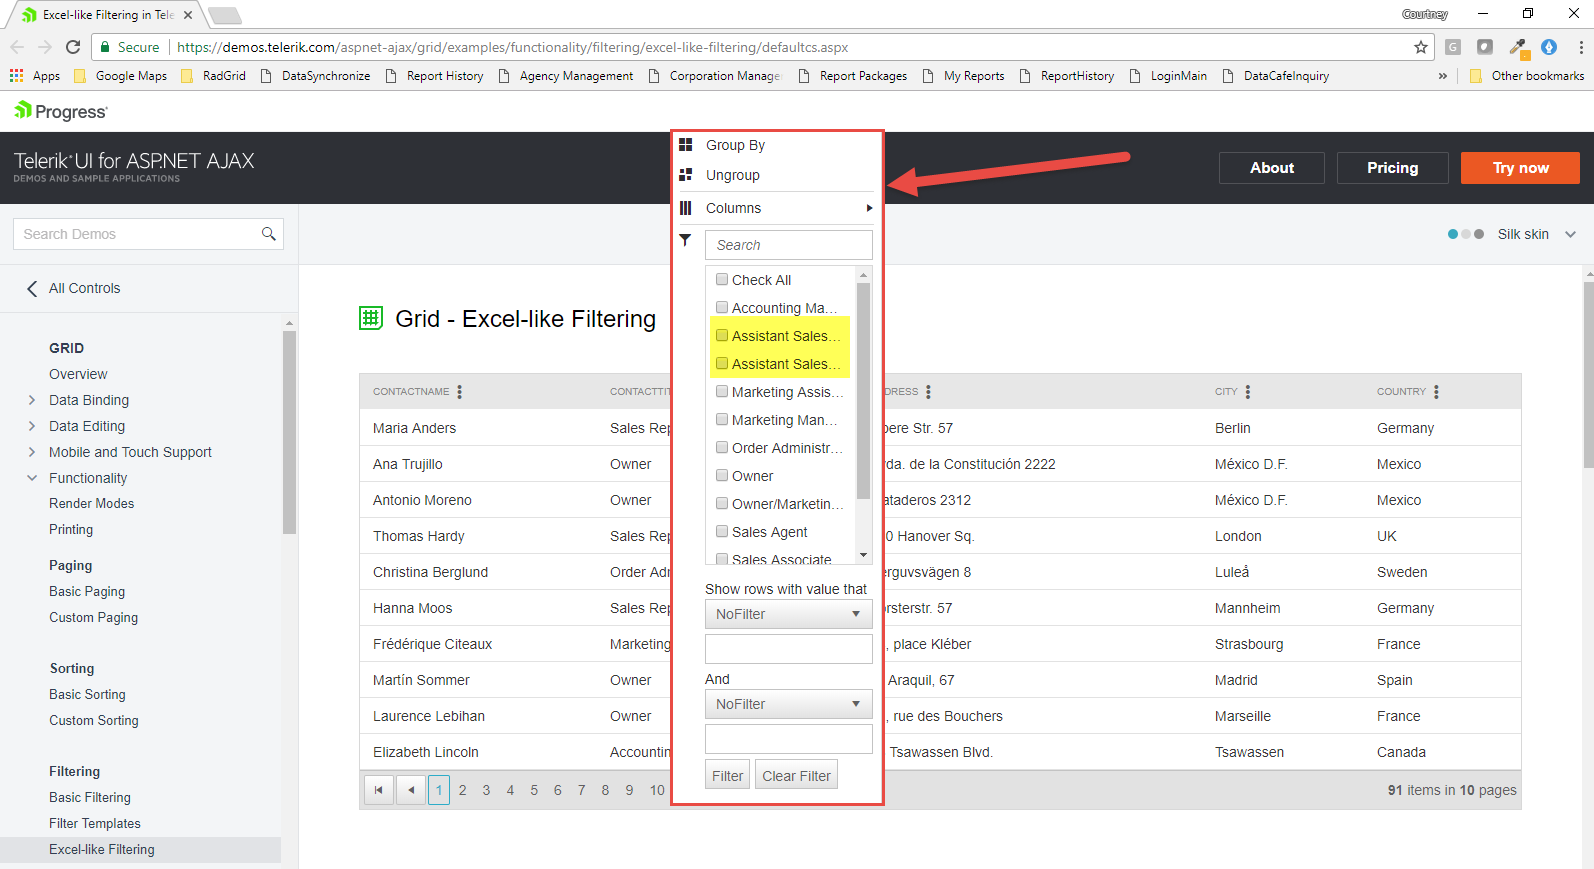The width and height of the screenshot is (1594, 869).
Task: Open the Columns submenu
Action: click(774, 208)
